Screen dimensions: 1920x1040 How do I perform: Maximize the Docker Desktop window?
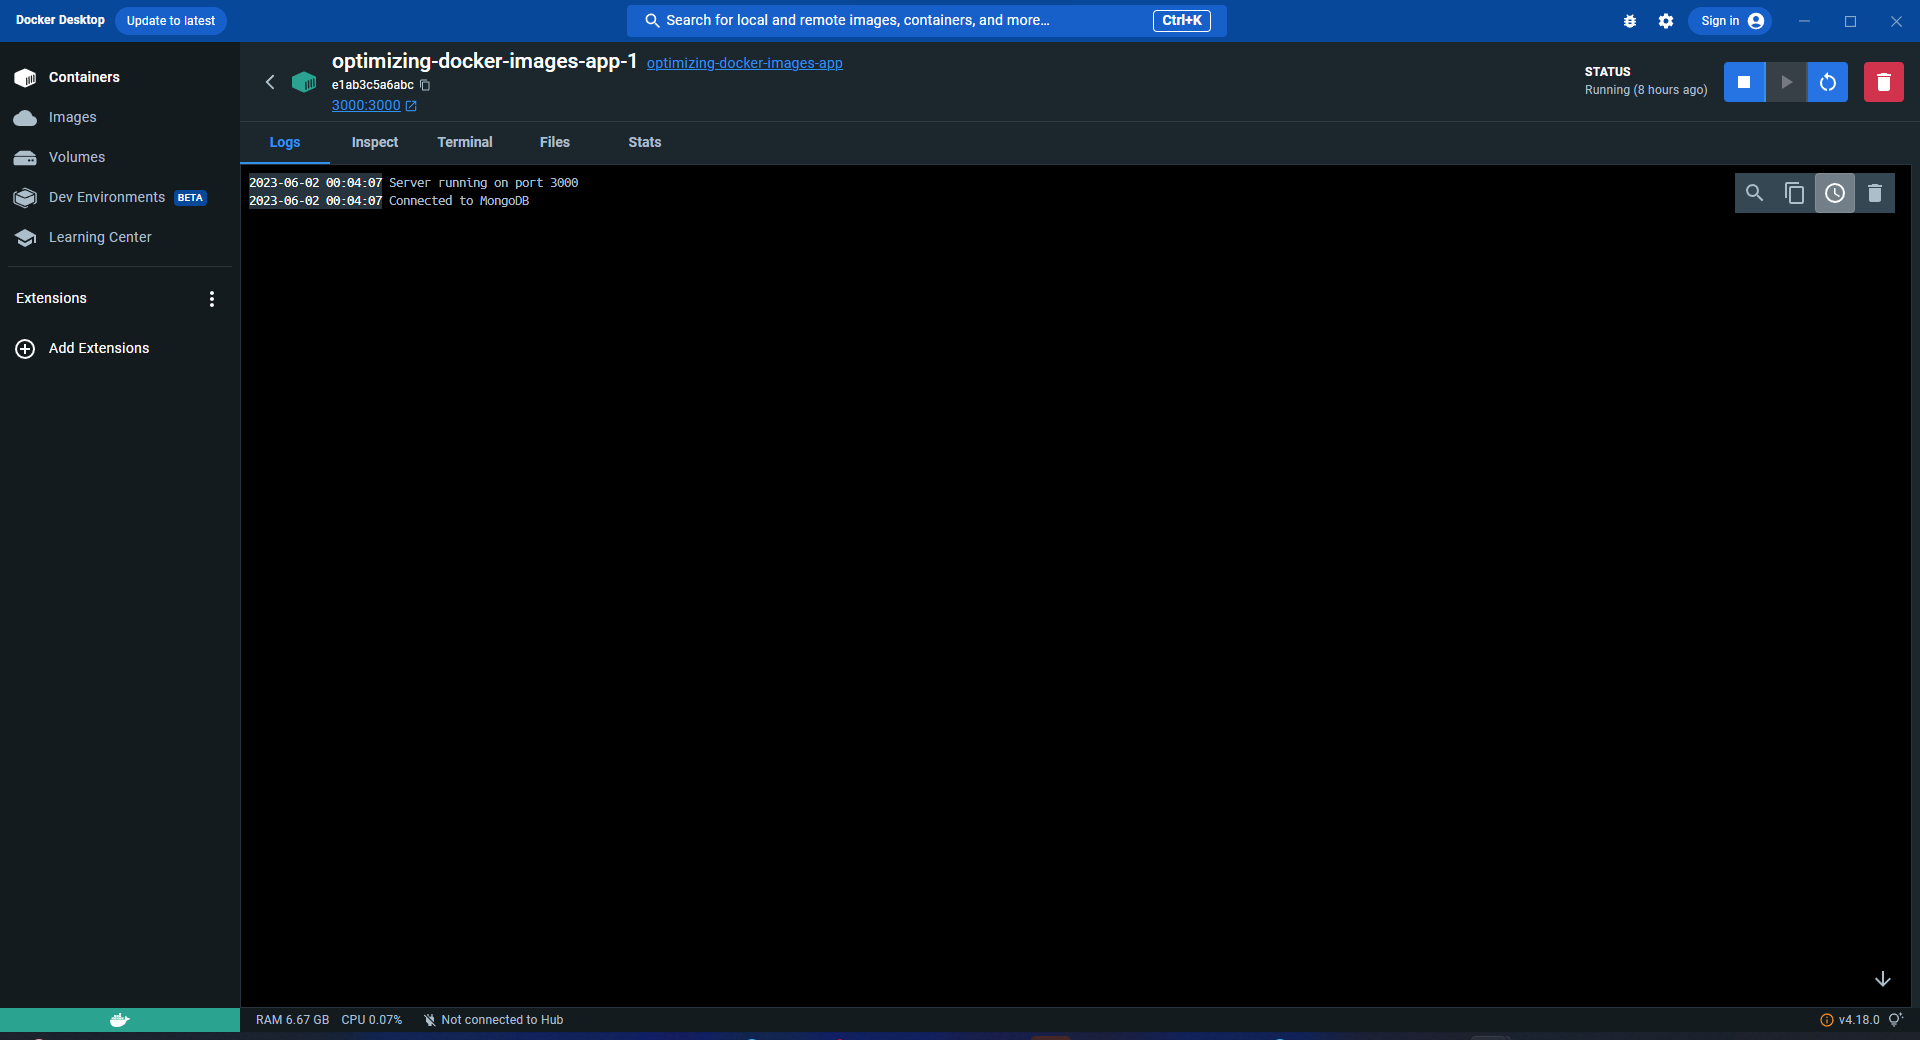click(1851, 21)
